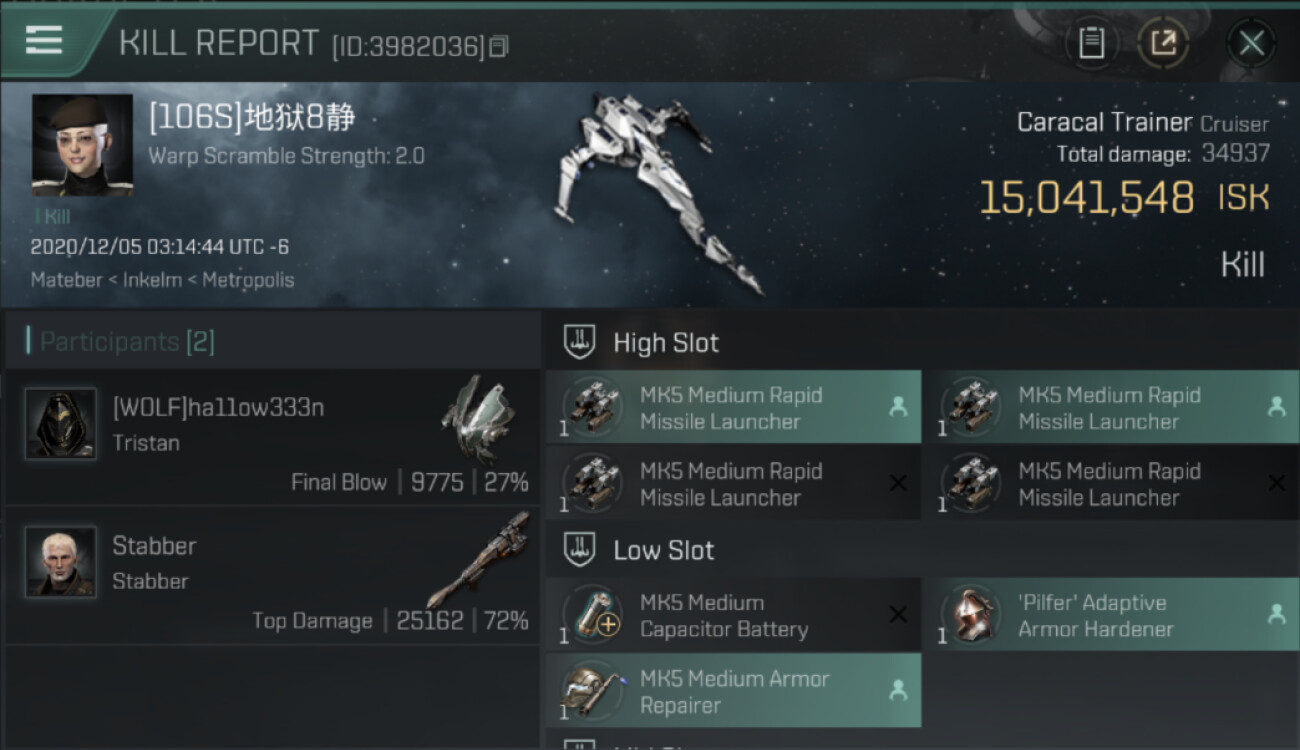Open hallow333n pilot portrait

[x=61, y=424]
